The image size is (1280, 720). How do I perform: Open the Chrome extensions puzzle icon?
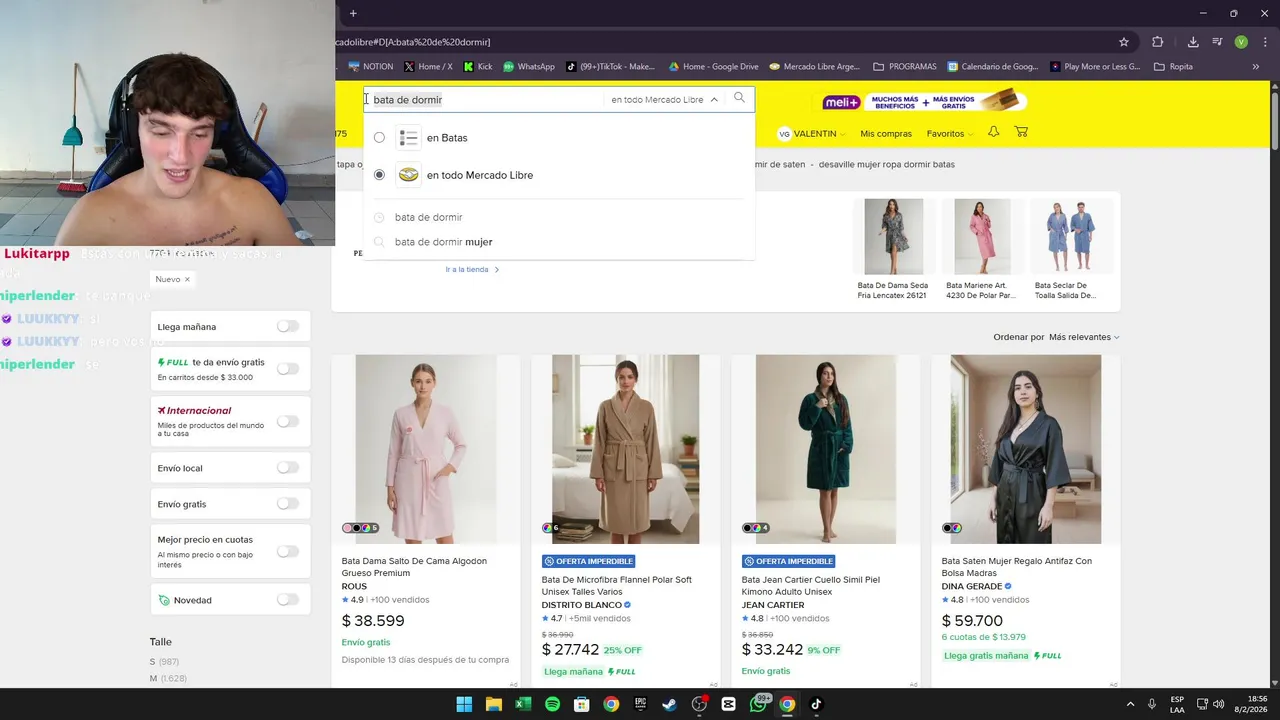tap(1157, 42)
